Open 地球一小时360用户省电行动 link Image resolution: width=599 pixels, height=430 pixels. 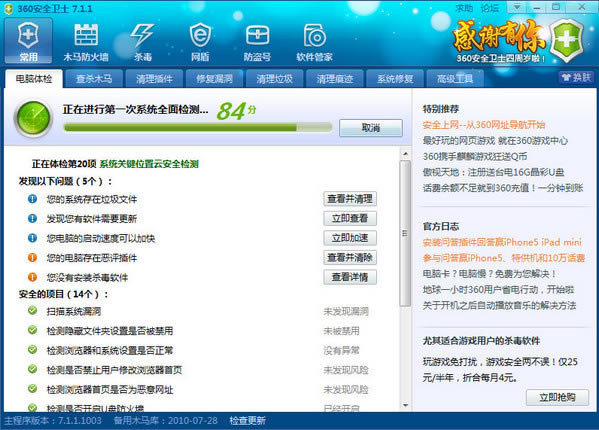click(498, 289)
